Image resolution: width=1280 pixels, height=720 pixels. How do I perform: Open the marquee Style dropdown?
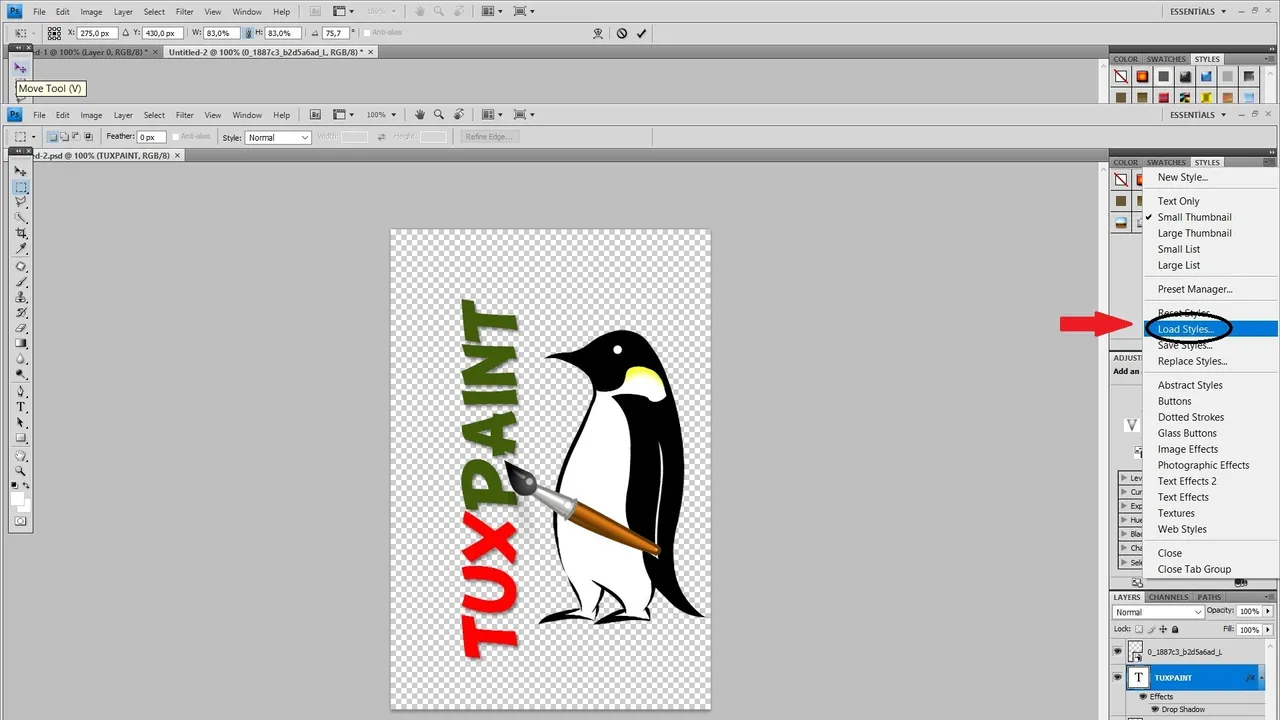click(278, 137)
